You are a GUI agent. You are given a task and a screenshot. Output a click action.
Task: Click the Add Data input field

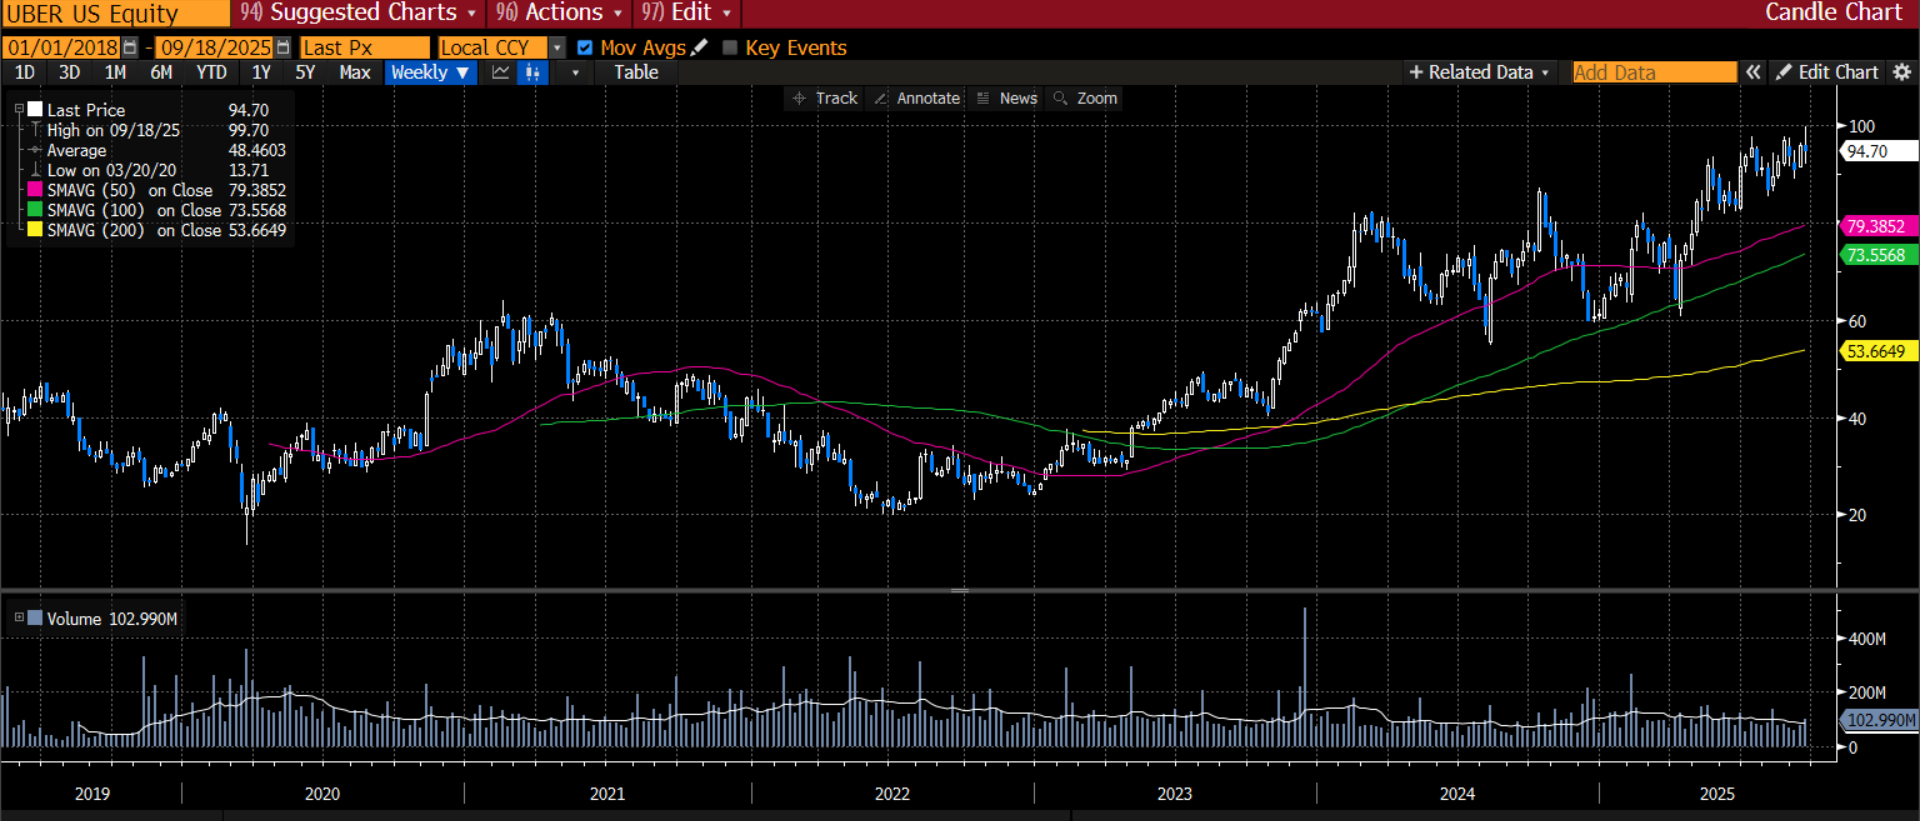(1654, 72)
